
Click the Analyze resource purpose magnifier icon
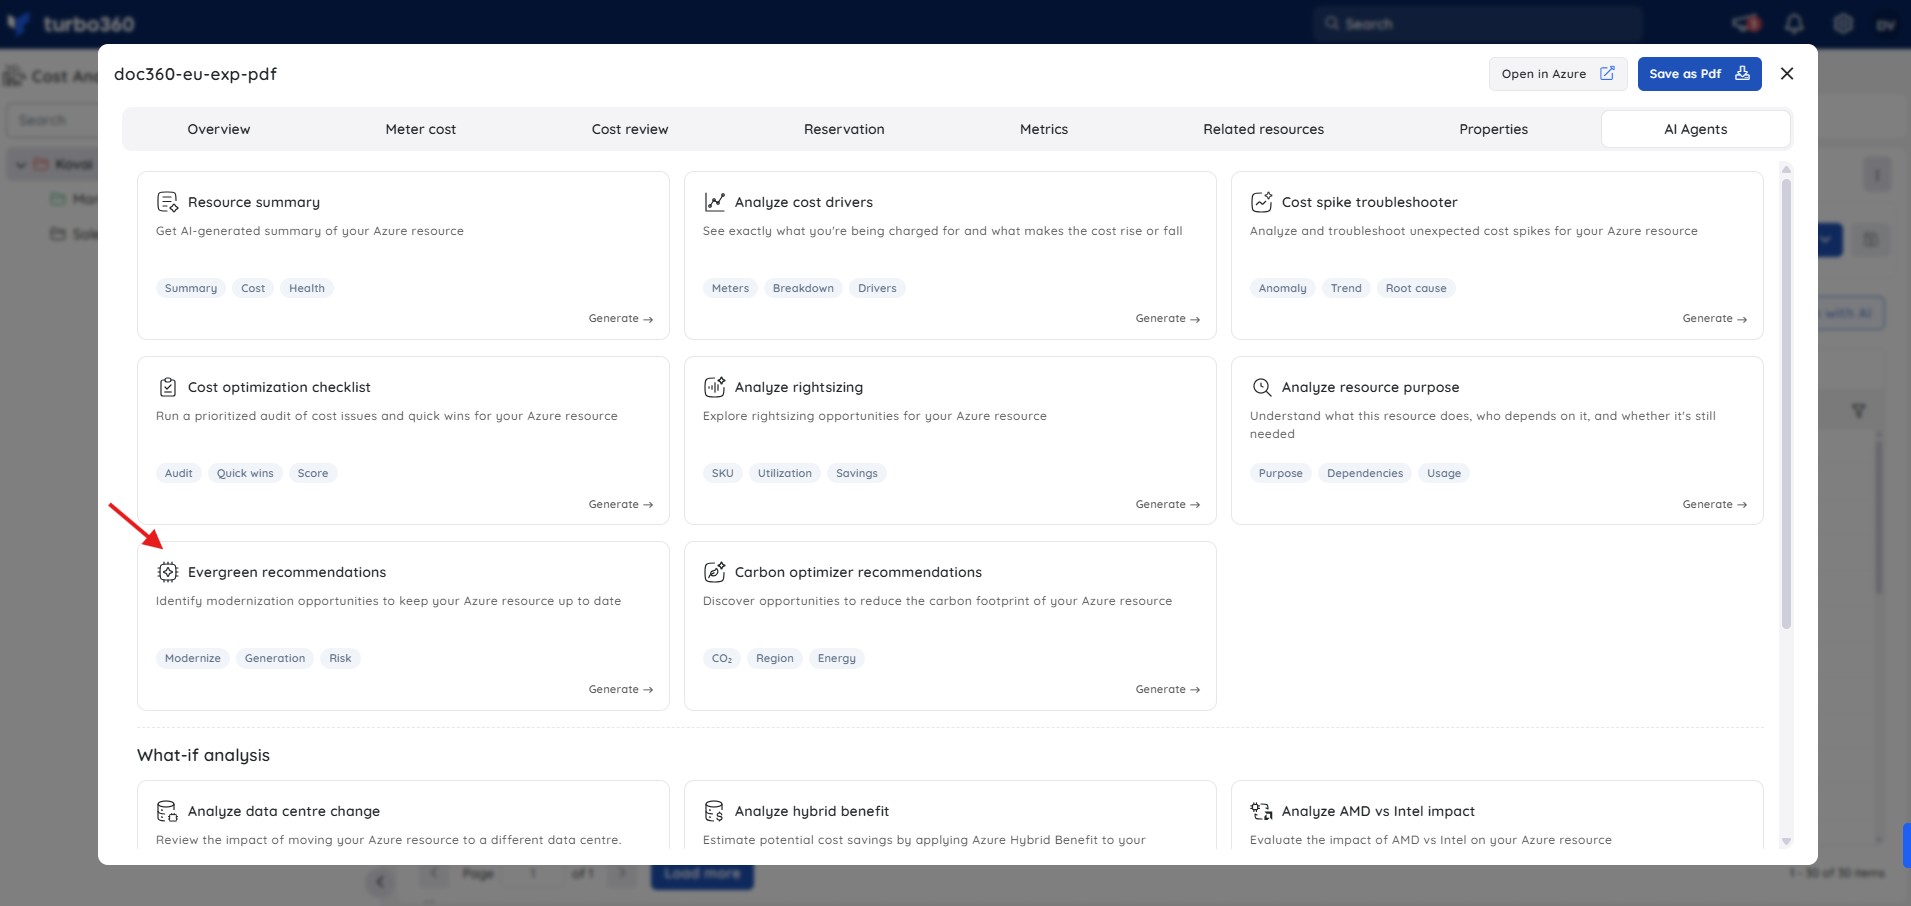1261,387
